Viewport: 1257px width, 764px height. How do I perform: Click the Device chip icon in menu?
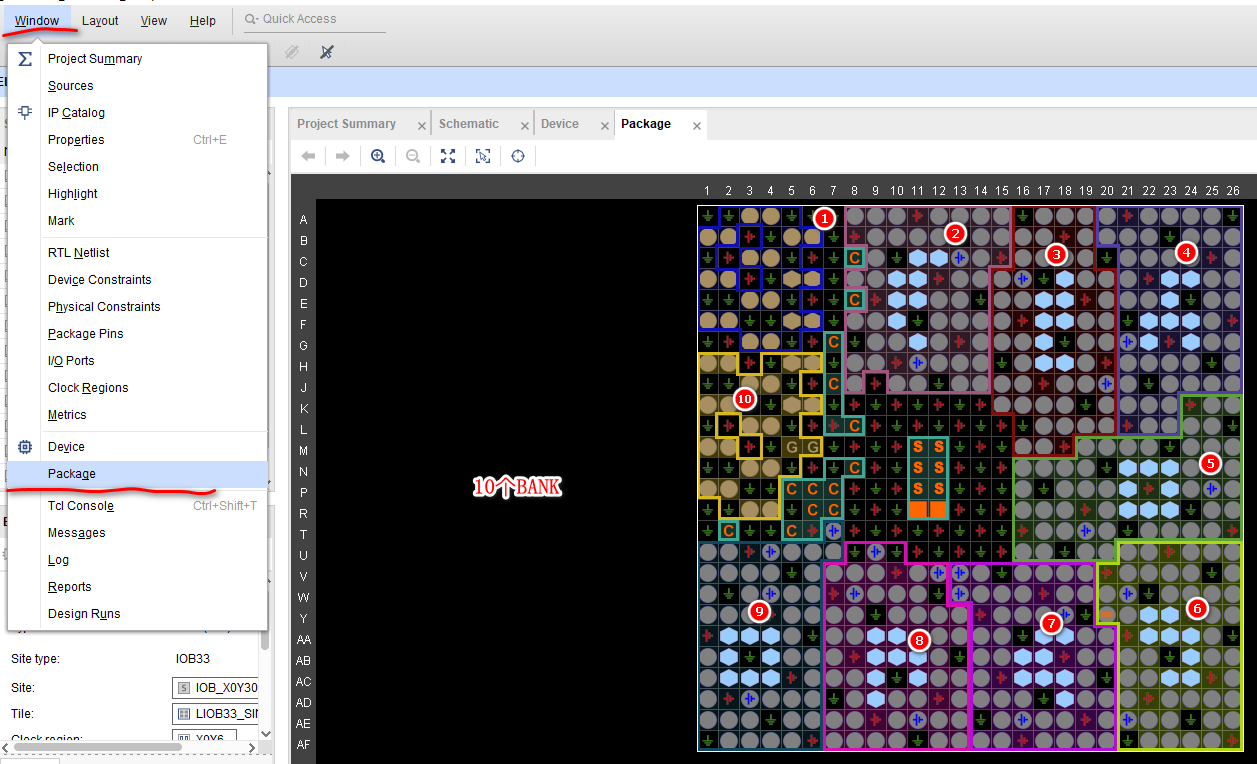[25, 447]
